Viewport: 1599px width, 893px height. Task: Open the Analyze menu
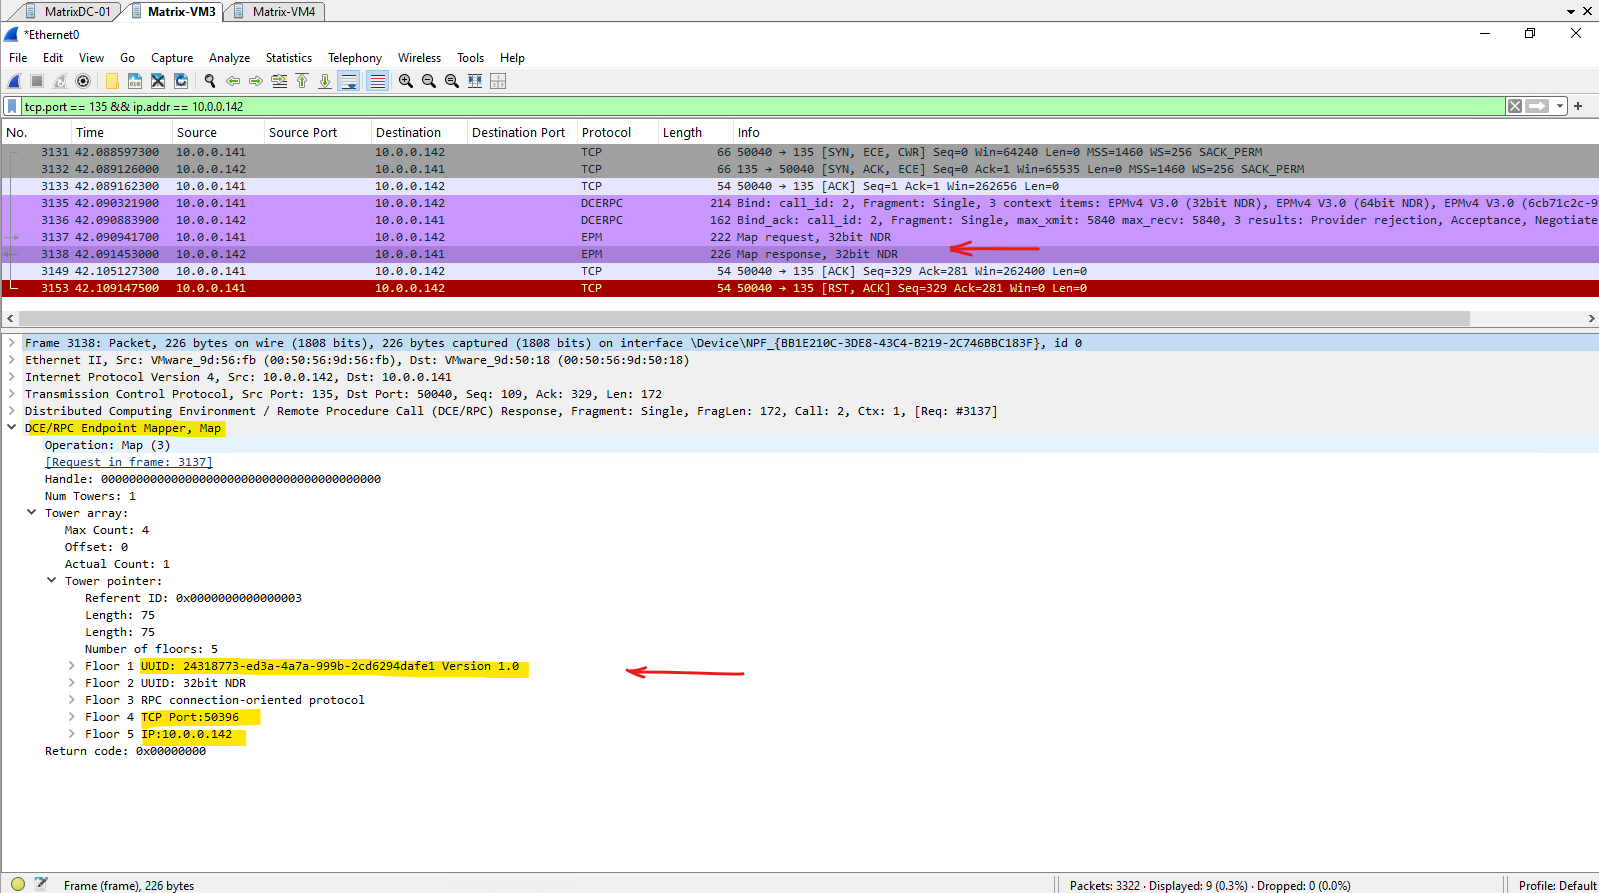(229, 58)
